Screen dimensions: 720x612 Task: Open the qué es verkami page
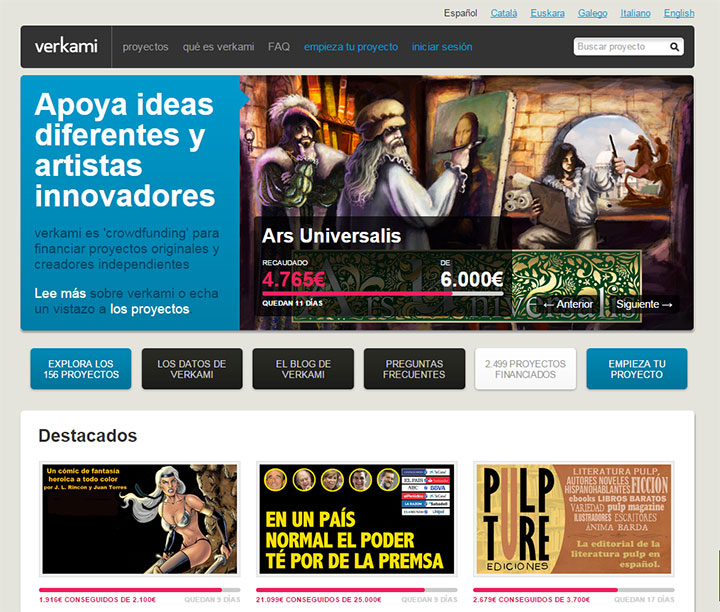[218, 47]
